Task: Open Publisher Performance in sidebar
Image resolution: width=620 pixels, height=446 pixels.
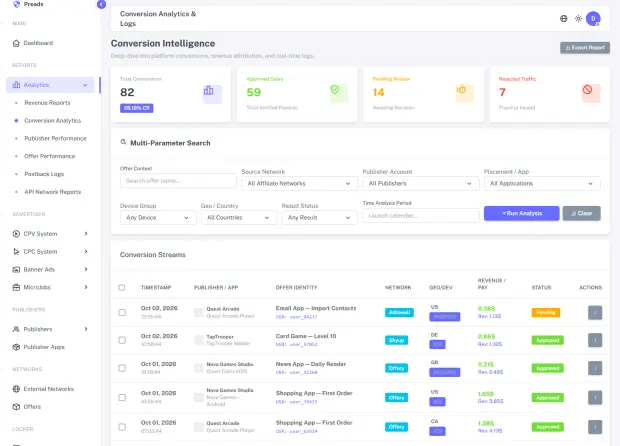Action: tap(55, 138)
